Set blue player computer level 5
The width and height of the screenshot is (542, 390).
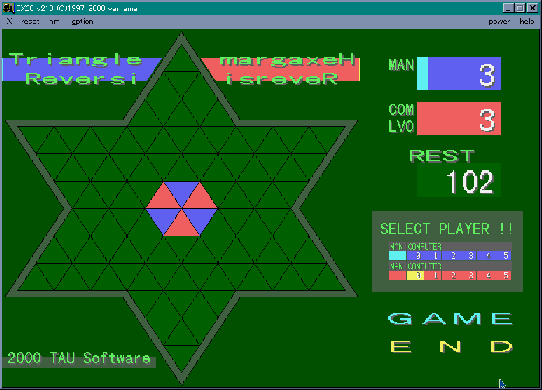coord(503,256)
